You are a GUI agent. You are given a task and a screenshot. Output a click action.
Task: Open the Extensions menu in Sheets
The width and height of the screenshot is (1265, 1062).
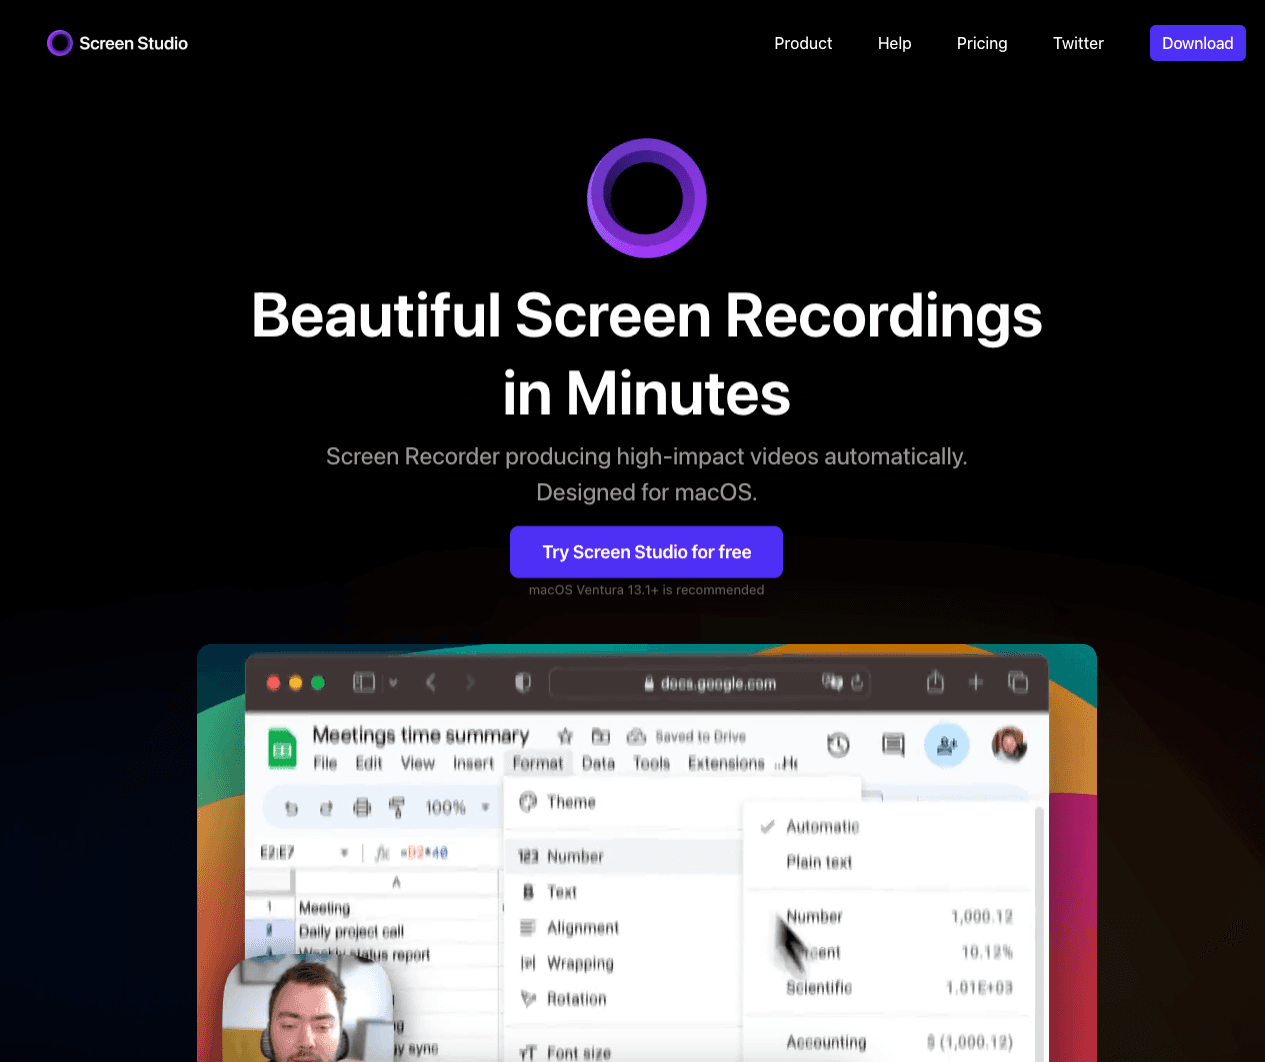point(726,763)
